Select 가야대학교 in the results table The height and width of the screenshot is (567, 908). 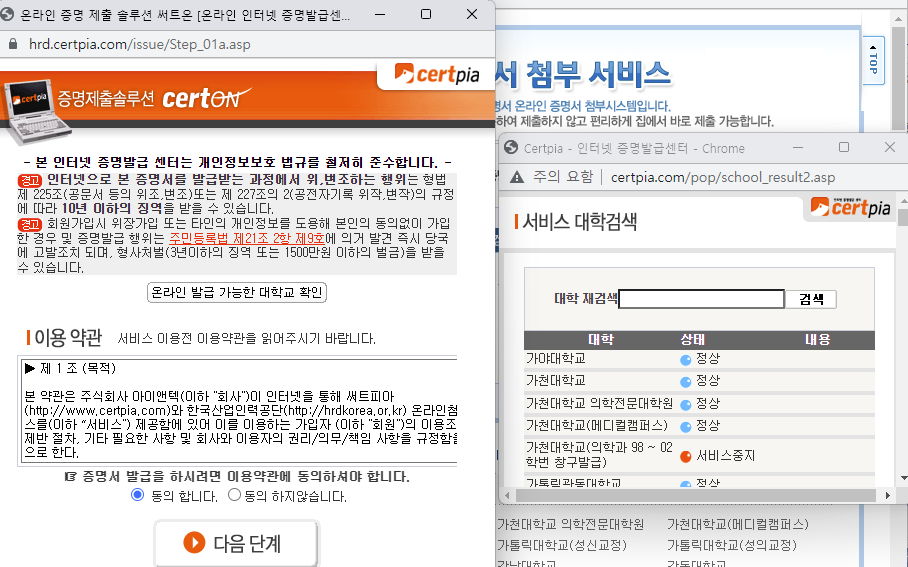coord(555,359)
